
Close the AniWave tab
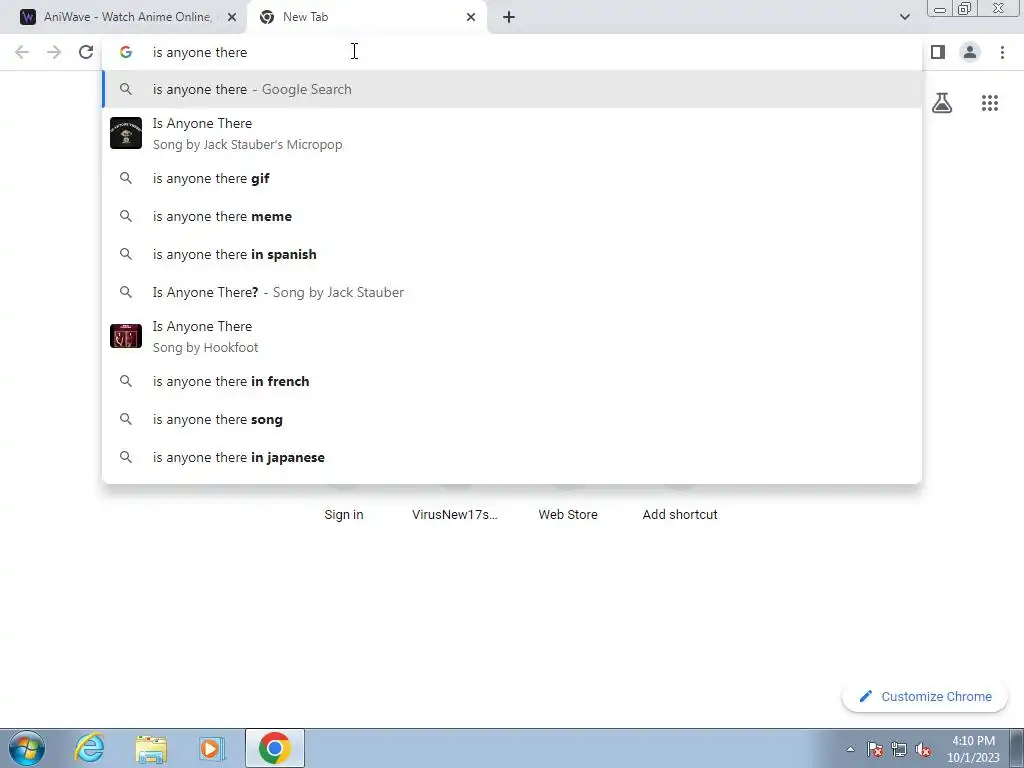[232, 17]
